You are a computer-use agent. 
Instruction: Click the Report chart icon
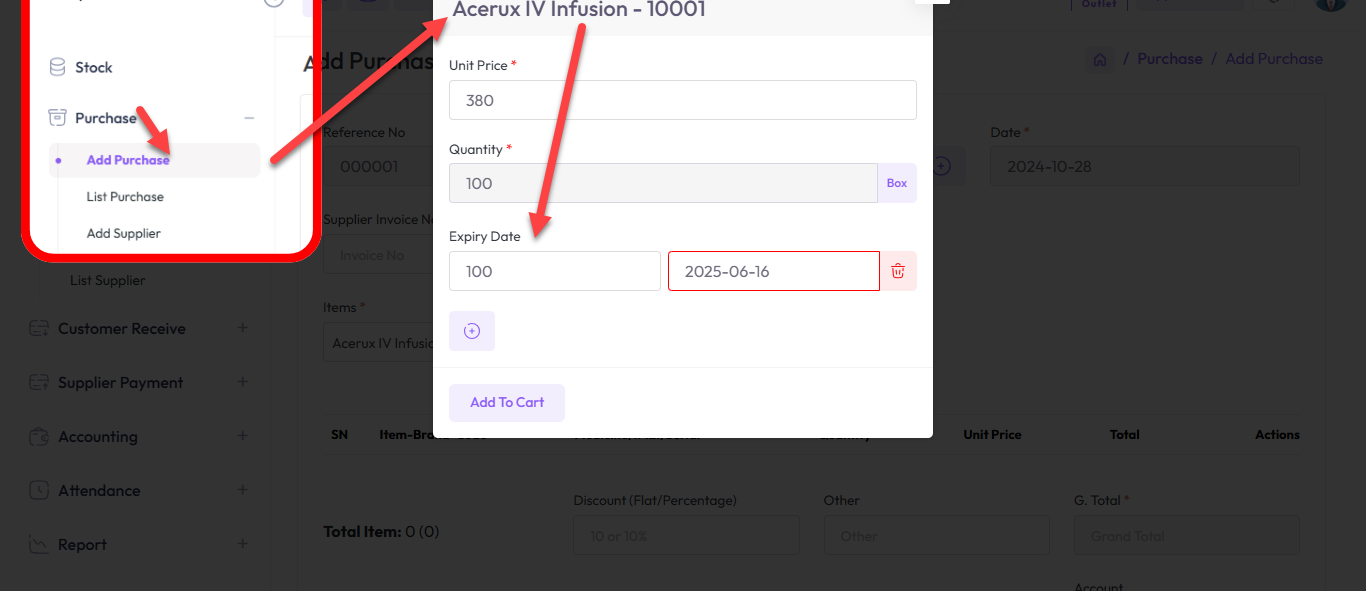point(39,545)
